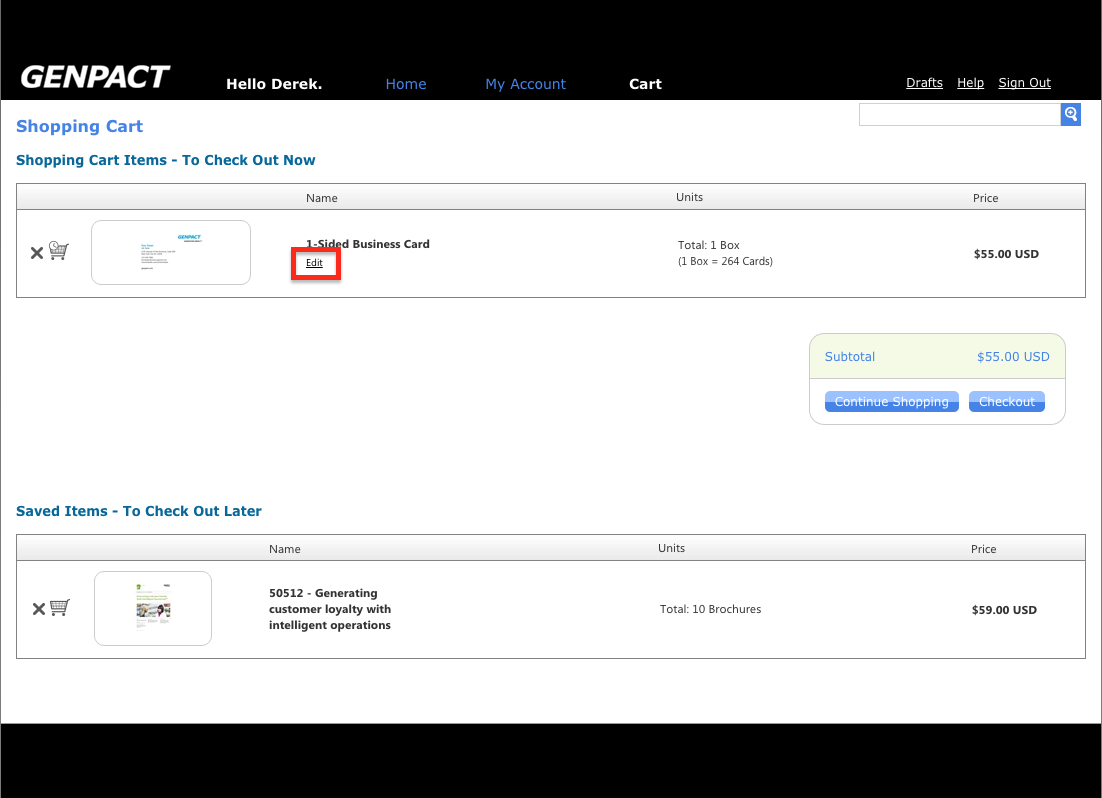Screen dimensions: 1102x798
Task: Click the 1-Sided Business Card item name
Action: (367, 244)
